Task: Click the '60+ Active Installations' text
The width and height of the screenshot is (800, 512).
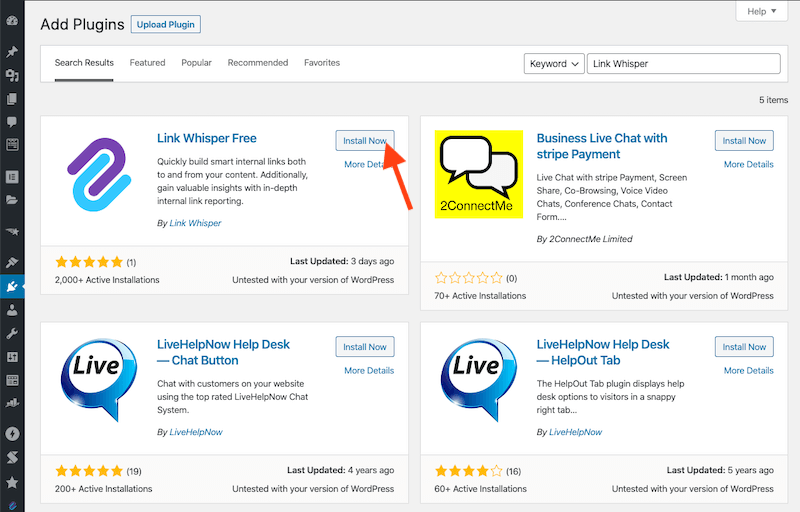Action: coord(481,489)
